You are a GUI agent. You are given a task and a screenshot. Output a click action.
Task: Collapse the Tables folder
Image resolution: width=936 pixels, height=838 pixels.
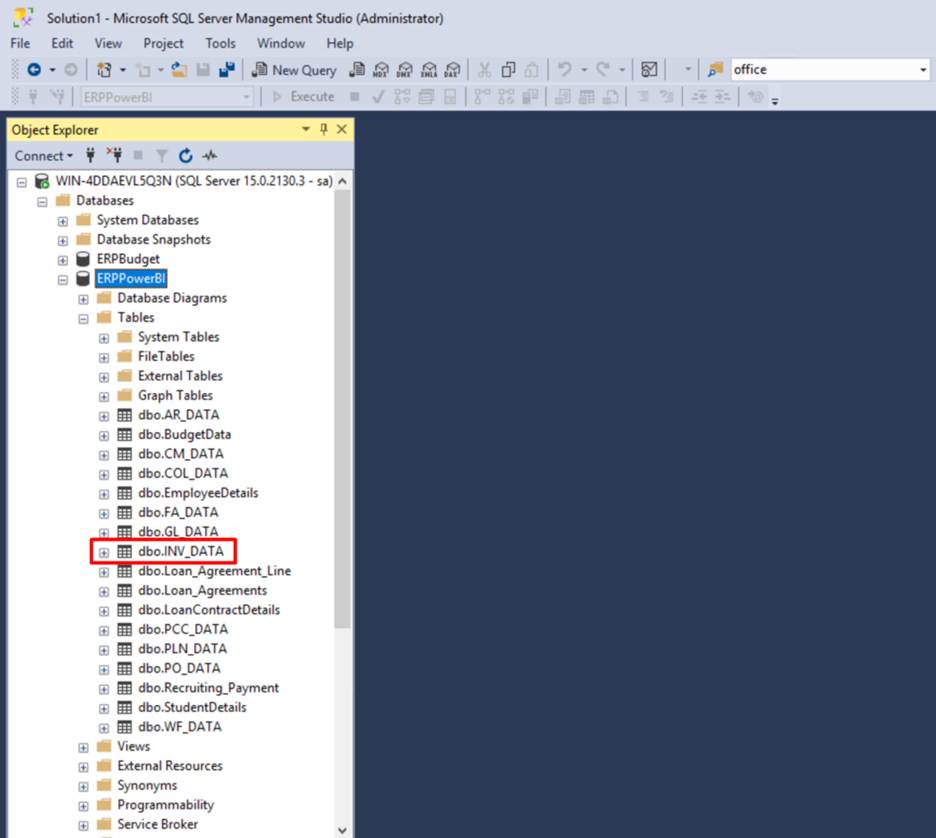tap(84, 319)
